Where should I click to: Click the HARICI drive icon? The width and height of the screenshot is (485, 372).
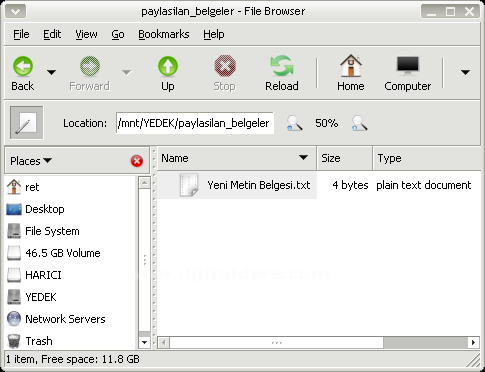14,275
